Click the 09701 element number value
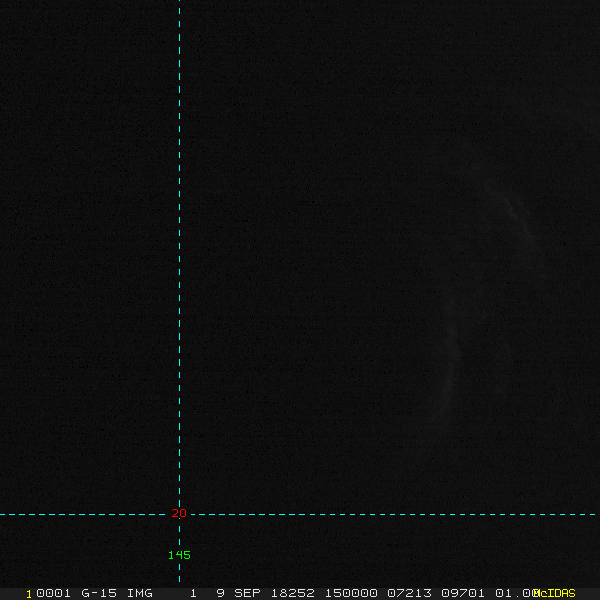Image resolution: width=600 pixels, height=600 pixels. pyautogui.click(x=463, y=593)
